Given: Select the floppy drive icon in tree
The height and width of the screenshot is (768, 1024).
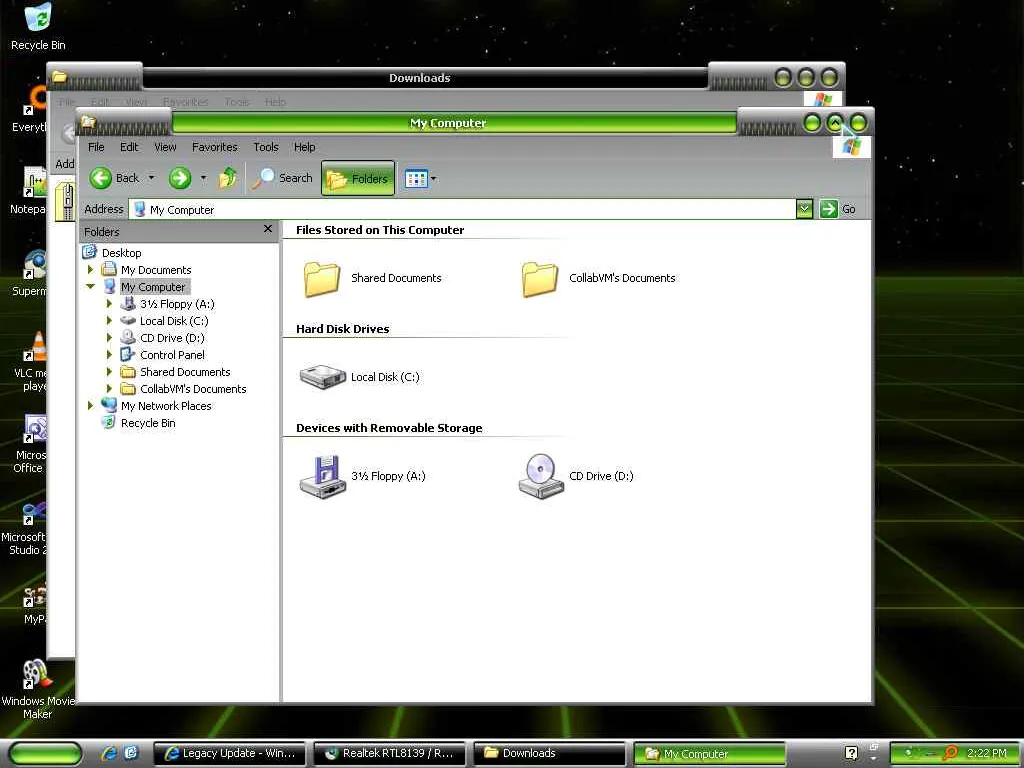Looking at the screenshot, I should pyautogui.click(x=128, y=304).
